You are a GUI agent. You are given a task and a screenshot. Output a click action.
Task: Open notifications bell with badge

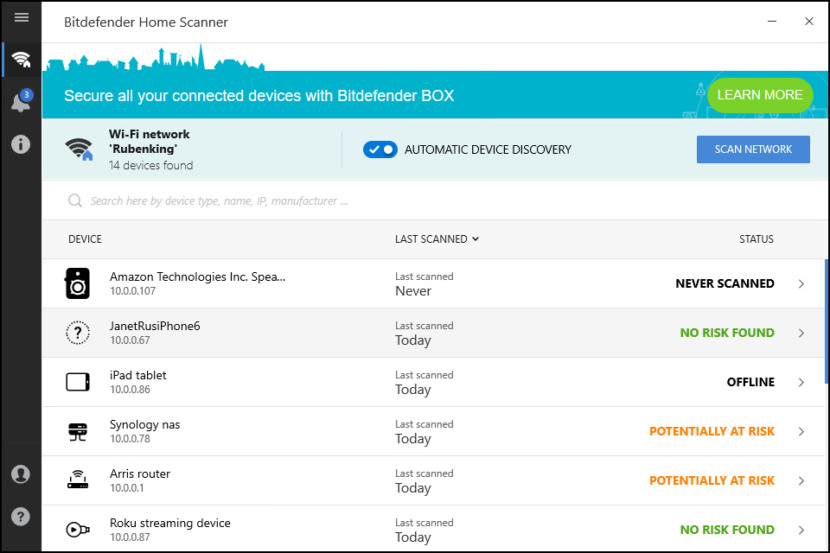[x=20, y=102]
